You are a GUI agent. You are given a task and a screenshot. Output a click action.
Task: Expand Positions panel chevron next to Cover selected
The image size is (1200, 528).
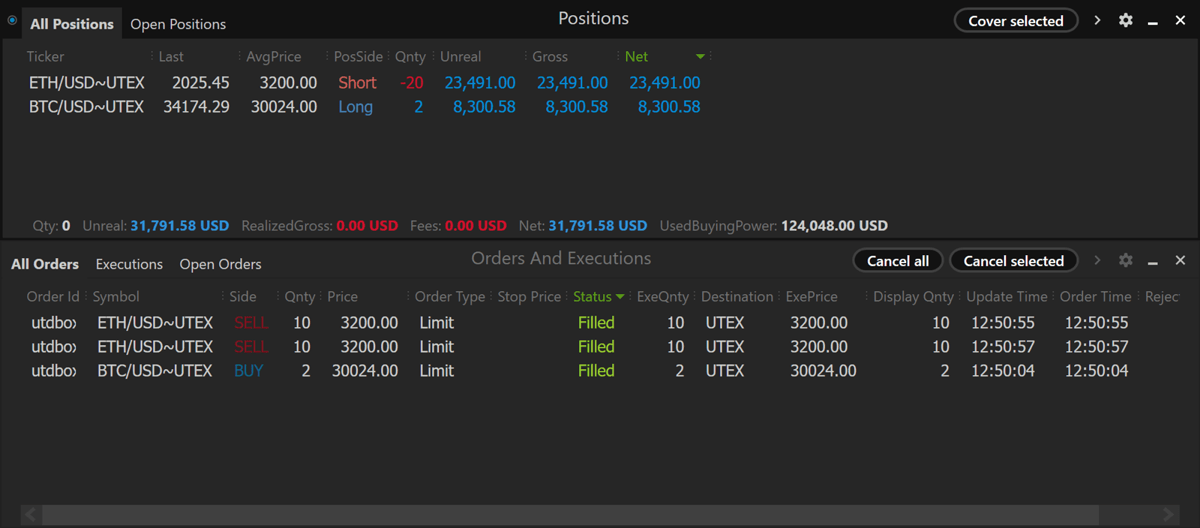pos(1097,20)
